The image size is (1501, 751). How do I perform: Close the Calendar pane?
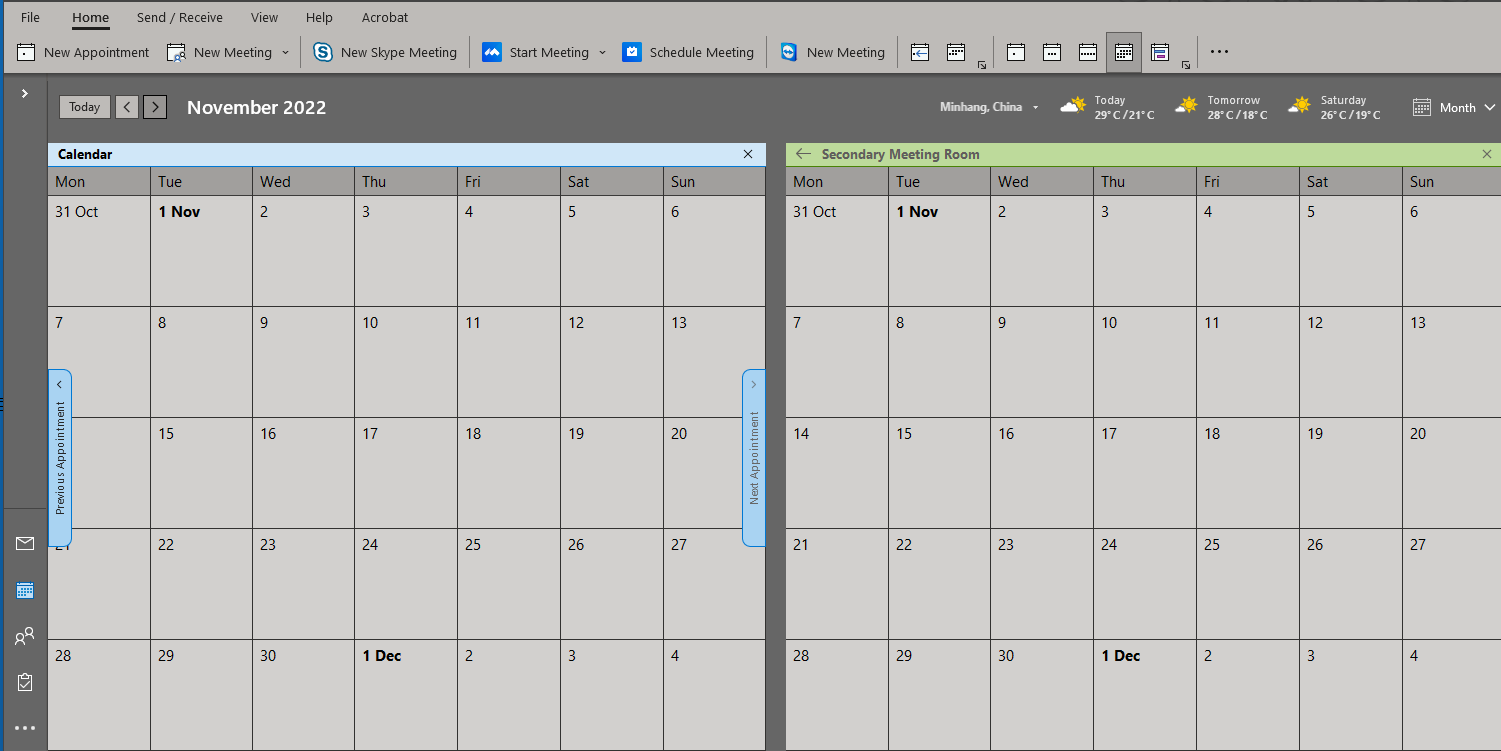point(748,154)
